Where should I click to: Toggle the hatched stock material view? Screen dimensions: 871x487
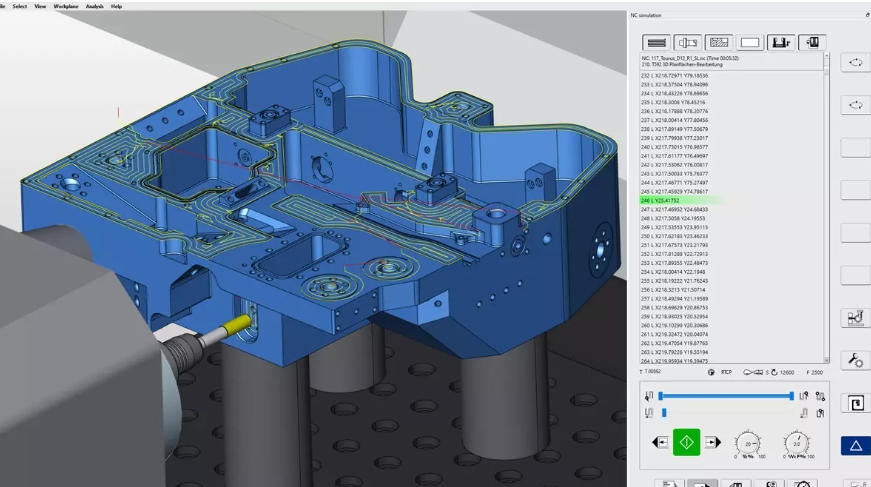click(x=718, y=43)
